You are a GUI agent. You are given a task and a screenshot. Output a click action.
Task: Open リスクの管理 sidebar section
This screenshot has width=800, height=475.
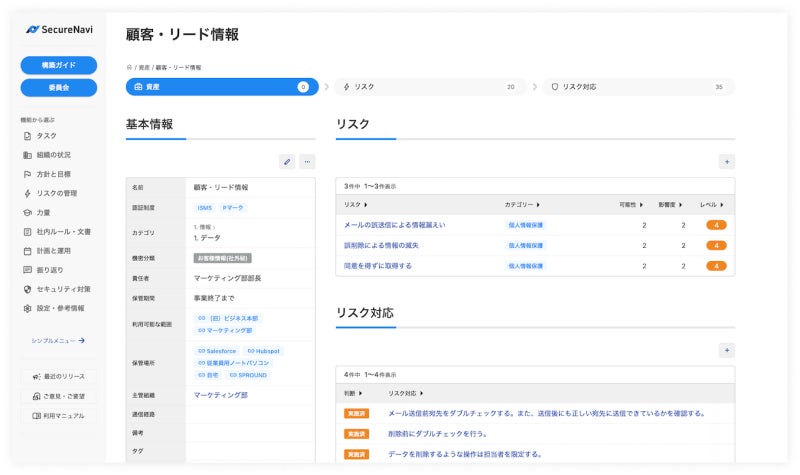pyautogui.click(x=51, y=193)
